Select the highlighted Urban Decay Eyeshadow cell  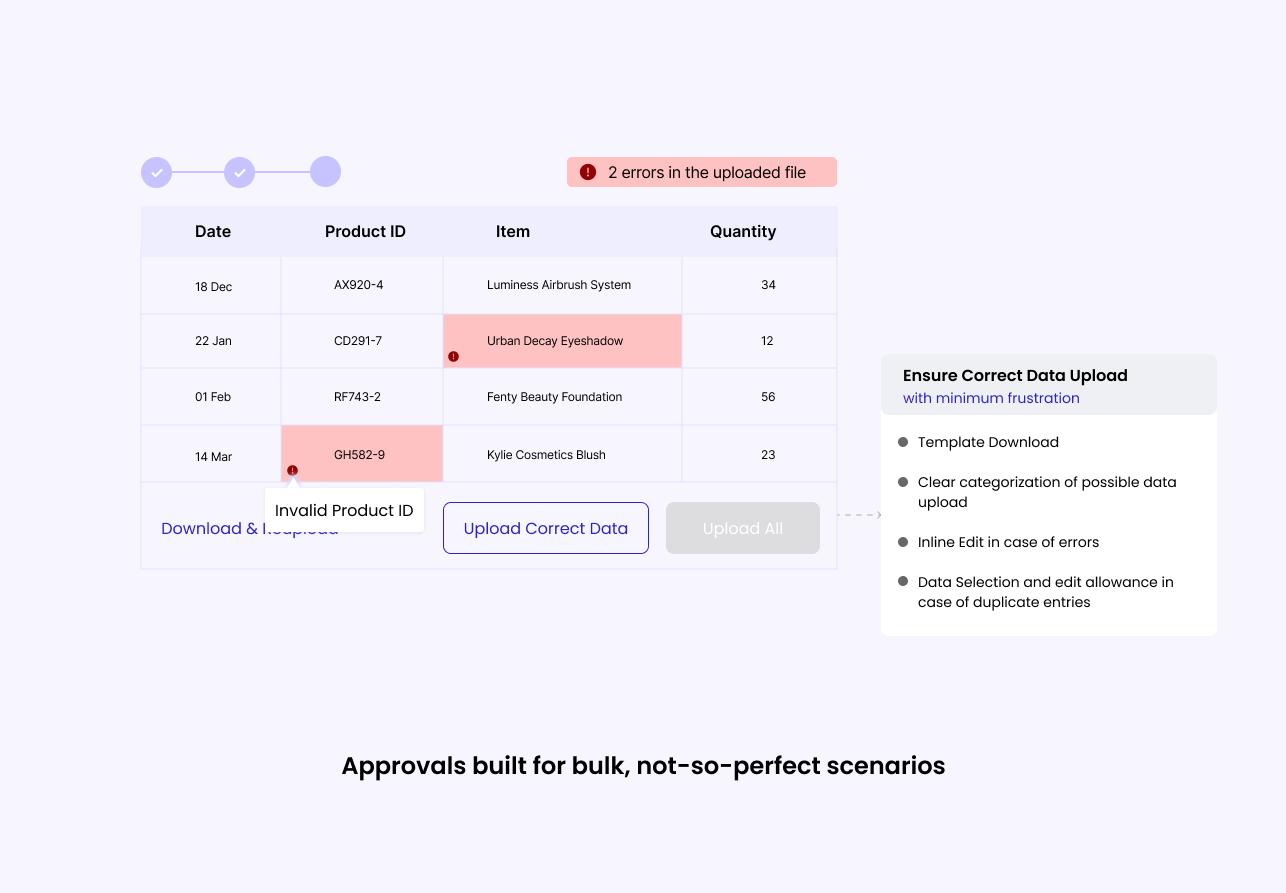562,341
